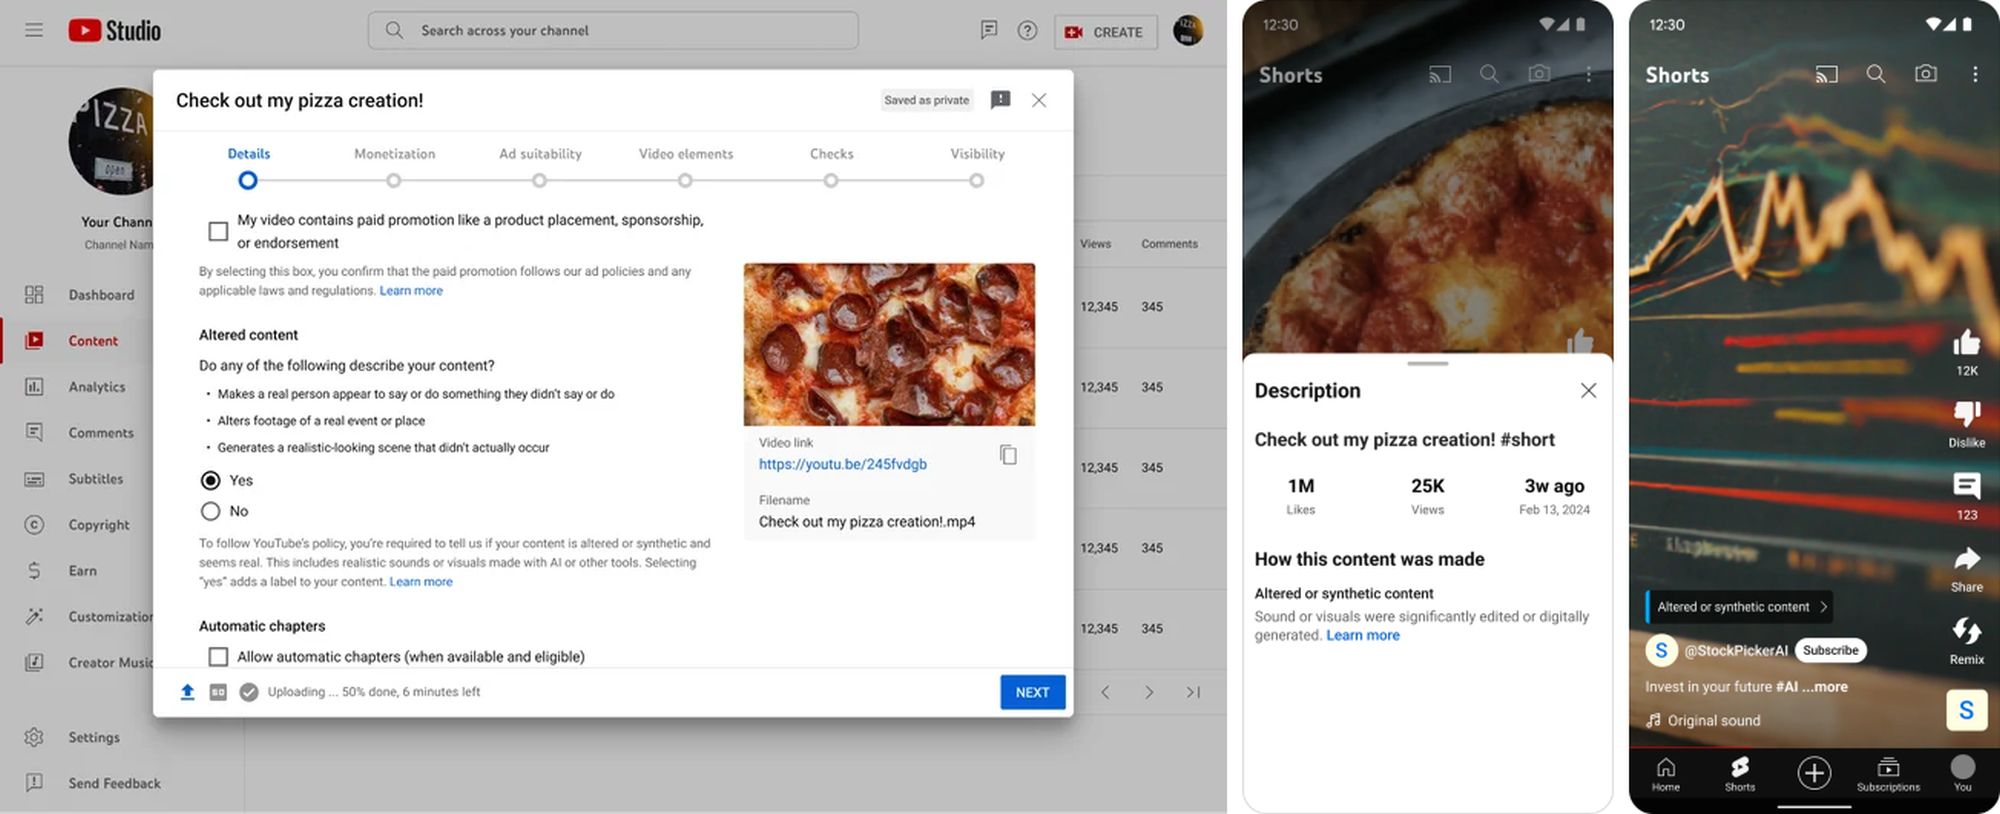Click the Remix icon on the Short
The width and height of the screenshot is (2000, 814).
click(x=1966, y=631)
